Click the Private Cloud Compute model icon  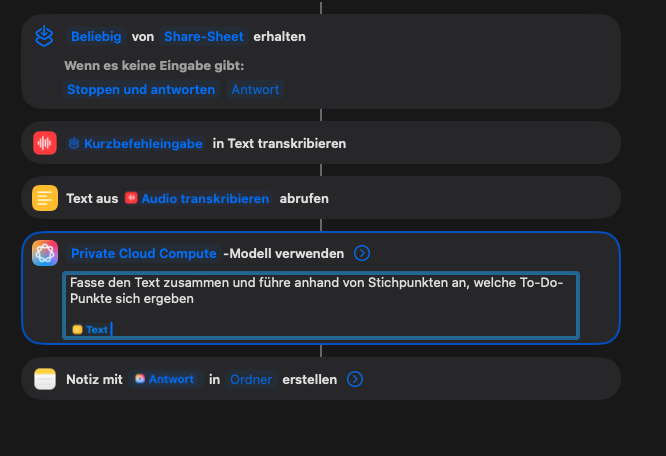44,253
